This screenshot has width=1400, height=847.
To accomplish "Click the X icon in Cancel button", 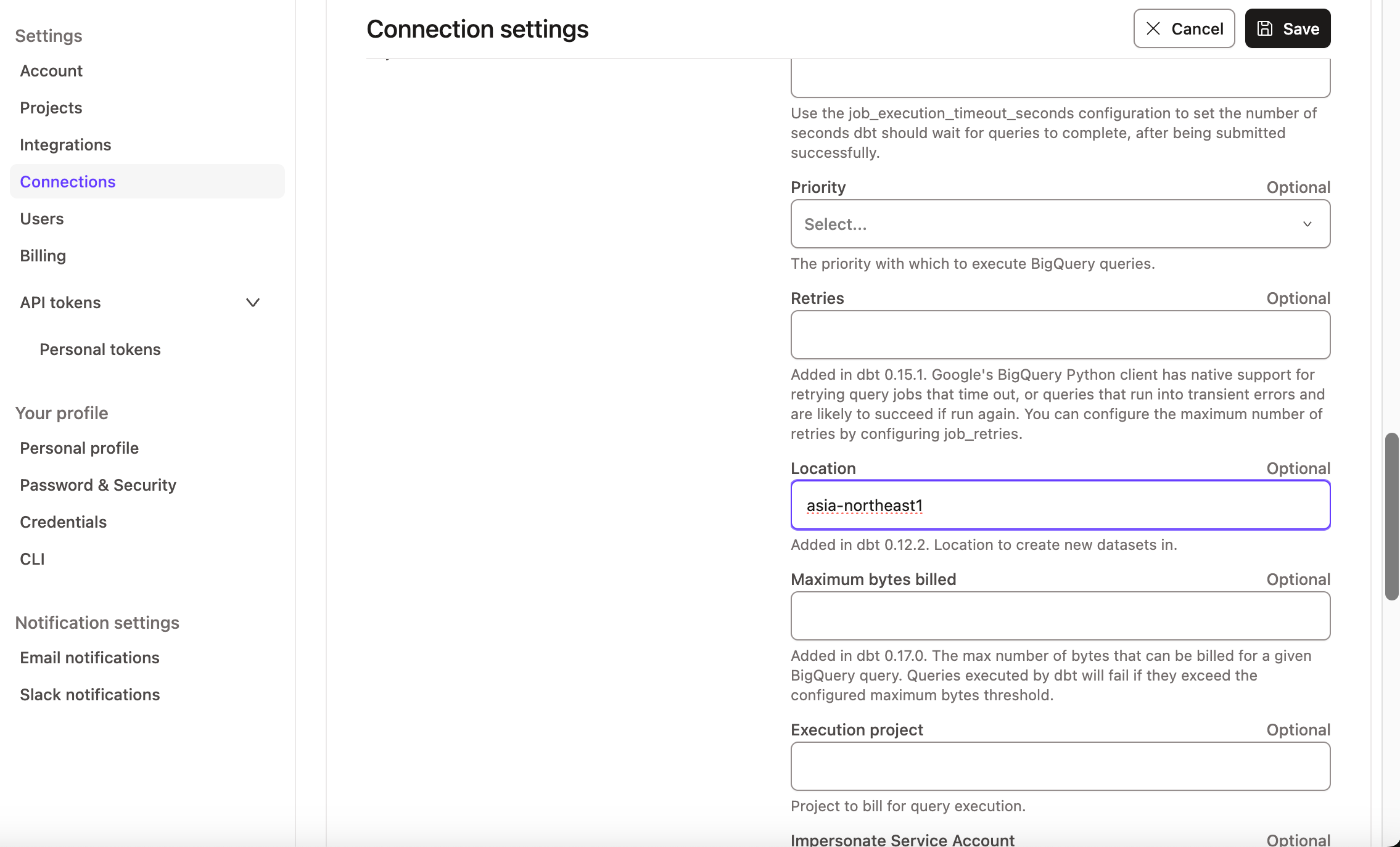I will click(1153, 29).
